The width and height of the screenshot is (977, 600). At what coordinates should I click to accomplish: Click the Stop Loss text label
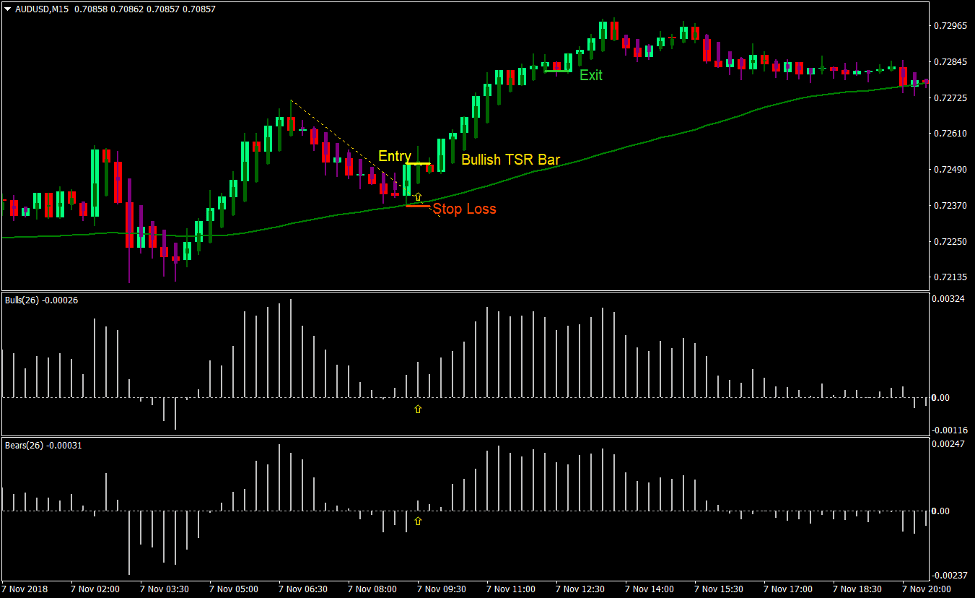pos(464,209)
